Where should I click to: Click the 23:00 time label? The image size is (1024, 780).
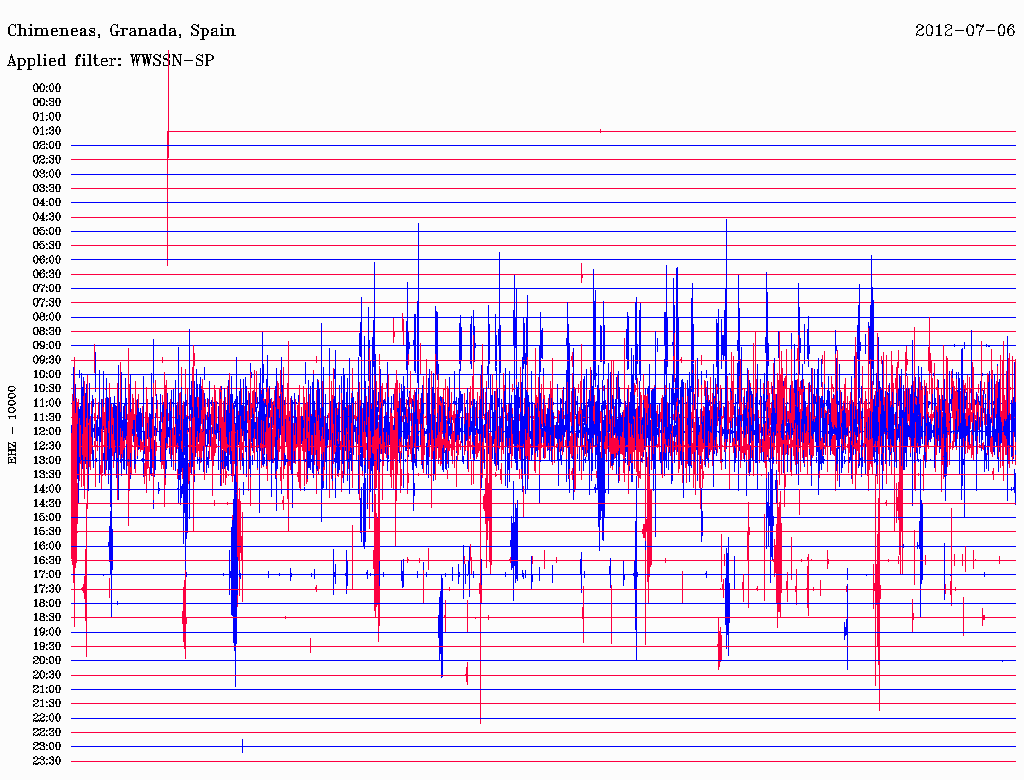[47, 747]
